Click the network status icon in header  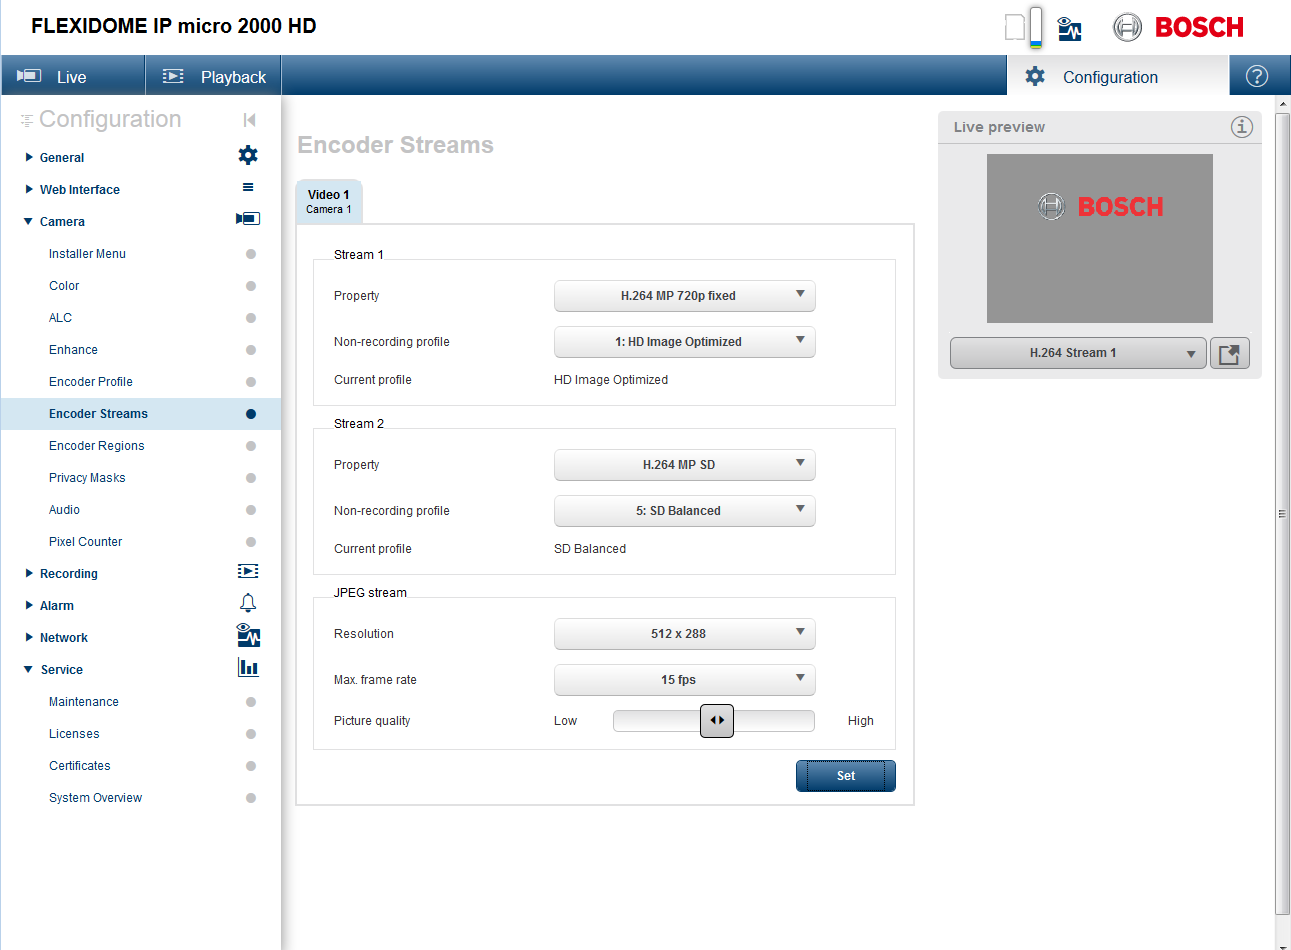(x=1069, y=28)
